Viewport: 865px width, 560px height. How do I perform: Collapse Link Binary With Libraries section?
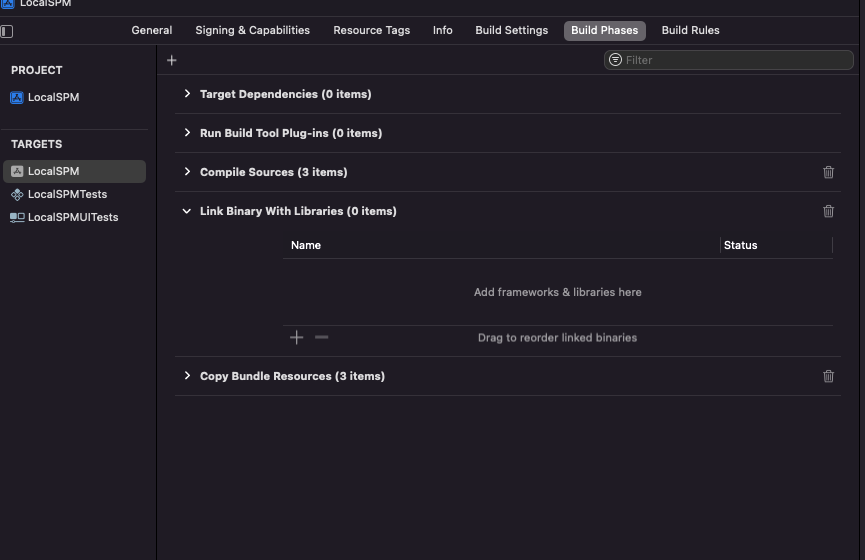(186, 211)
